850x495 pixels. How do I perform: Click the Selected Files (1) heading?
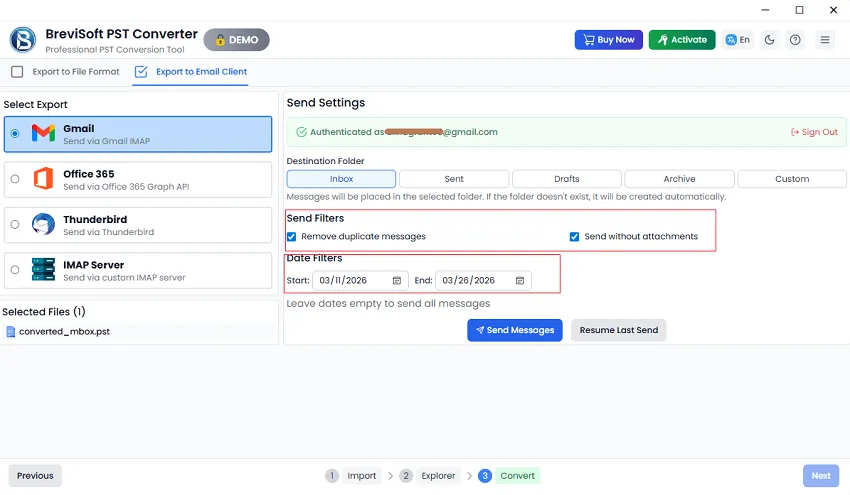[44, 312]
